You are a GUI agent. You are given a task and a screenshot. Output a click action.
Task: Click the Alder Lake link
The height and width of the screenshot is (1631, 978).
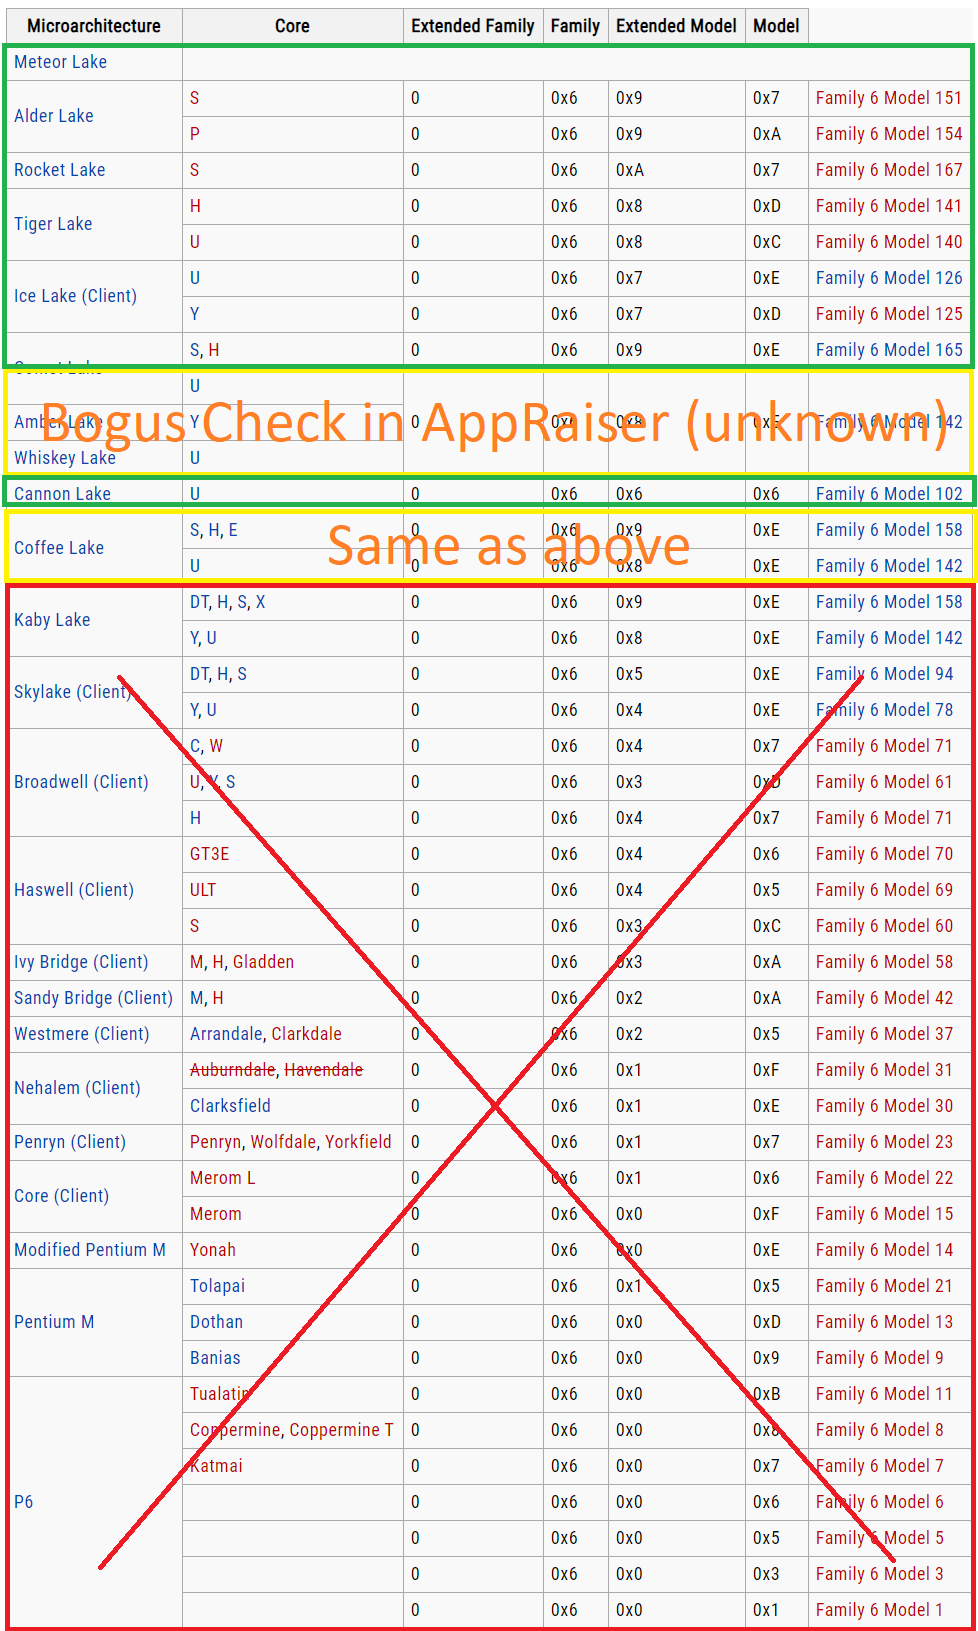pyautogui.click(x=54, y=116)
